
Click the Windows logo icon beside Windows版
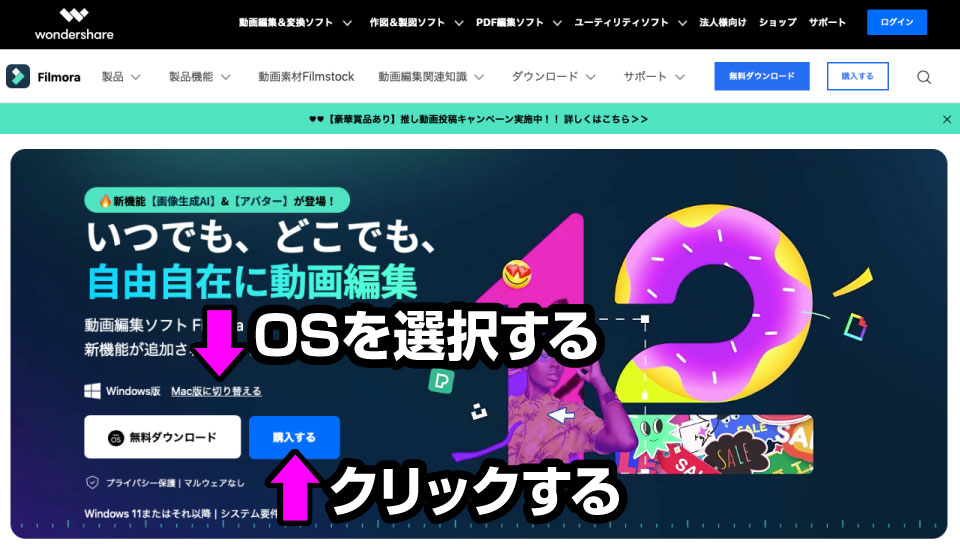click(x=92, y=391)
